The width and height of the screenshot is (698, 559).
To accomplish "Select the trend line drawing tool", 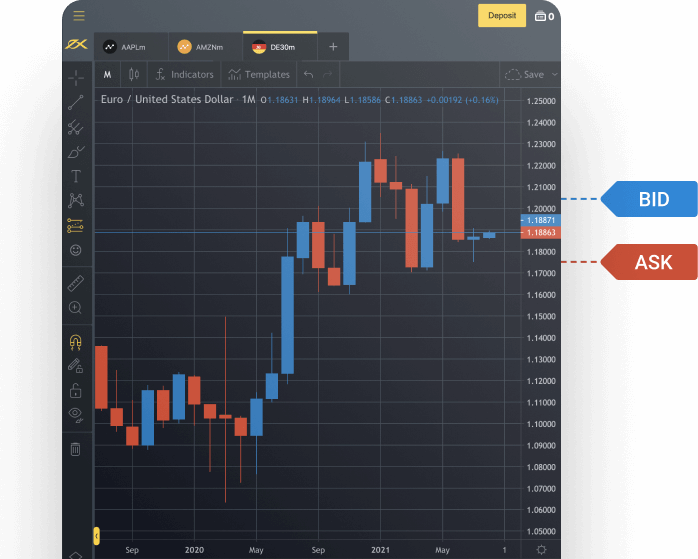I will (76, 102).
